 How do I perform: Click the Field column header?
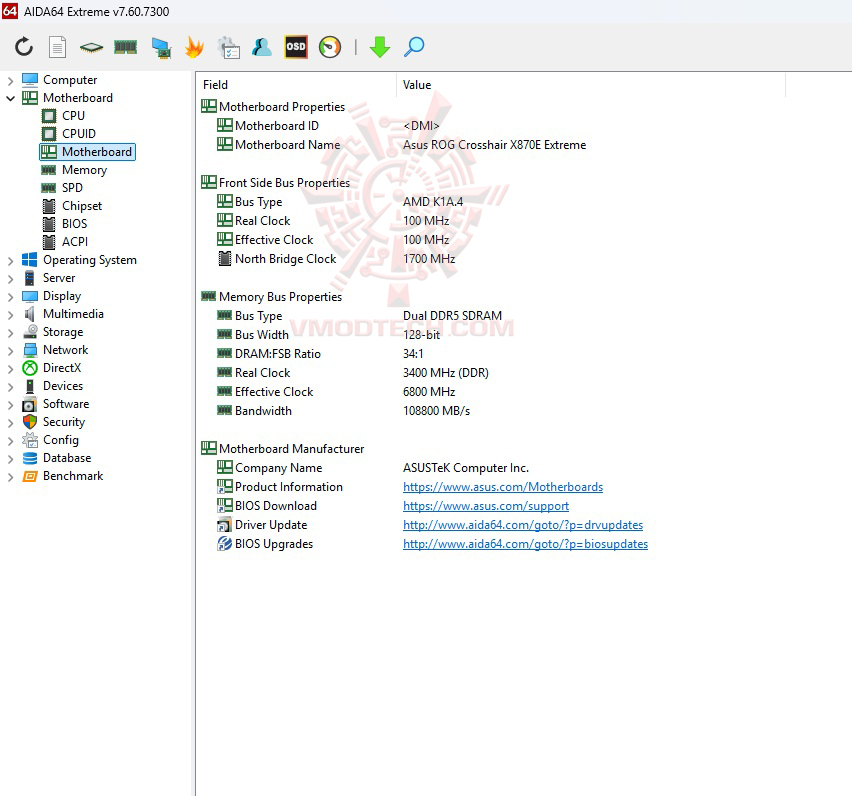296,85
